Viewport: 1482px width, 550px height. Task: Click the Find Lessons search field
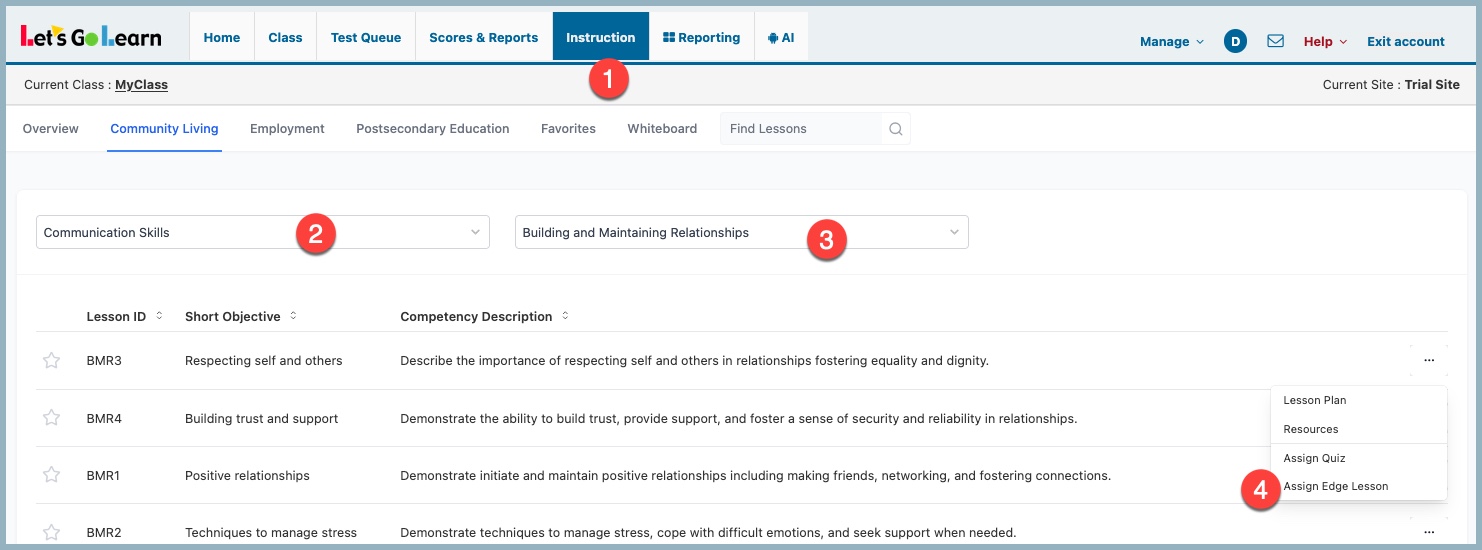coord(800,129)
